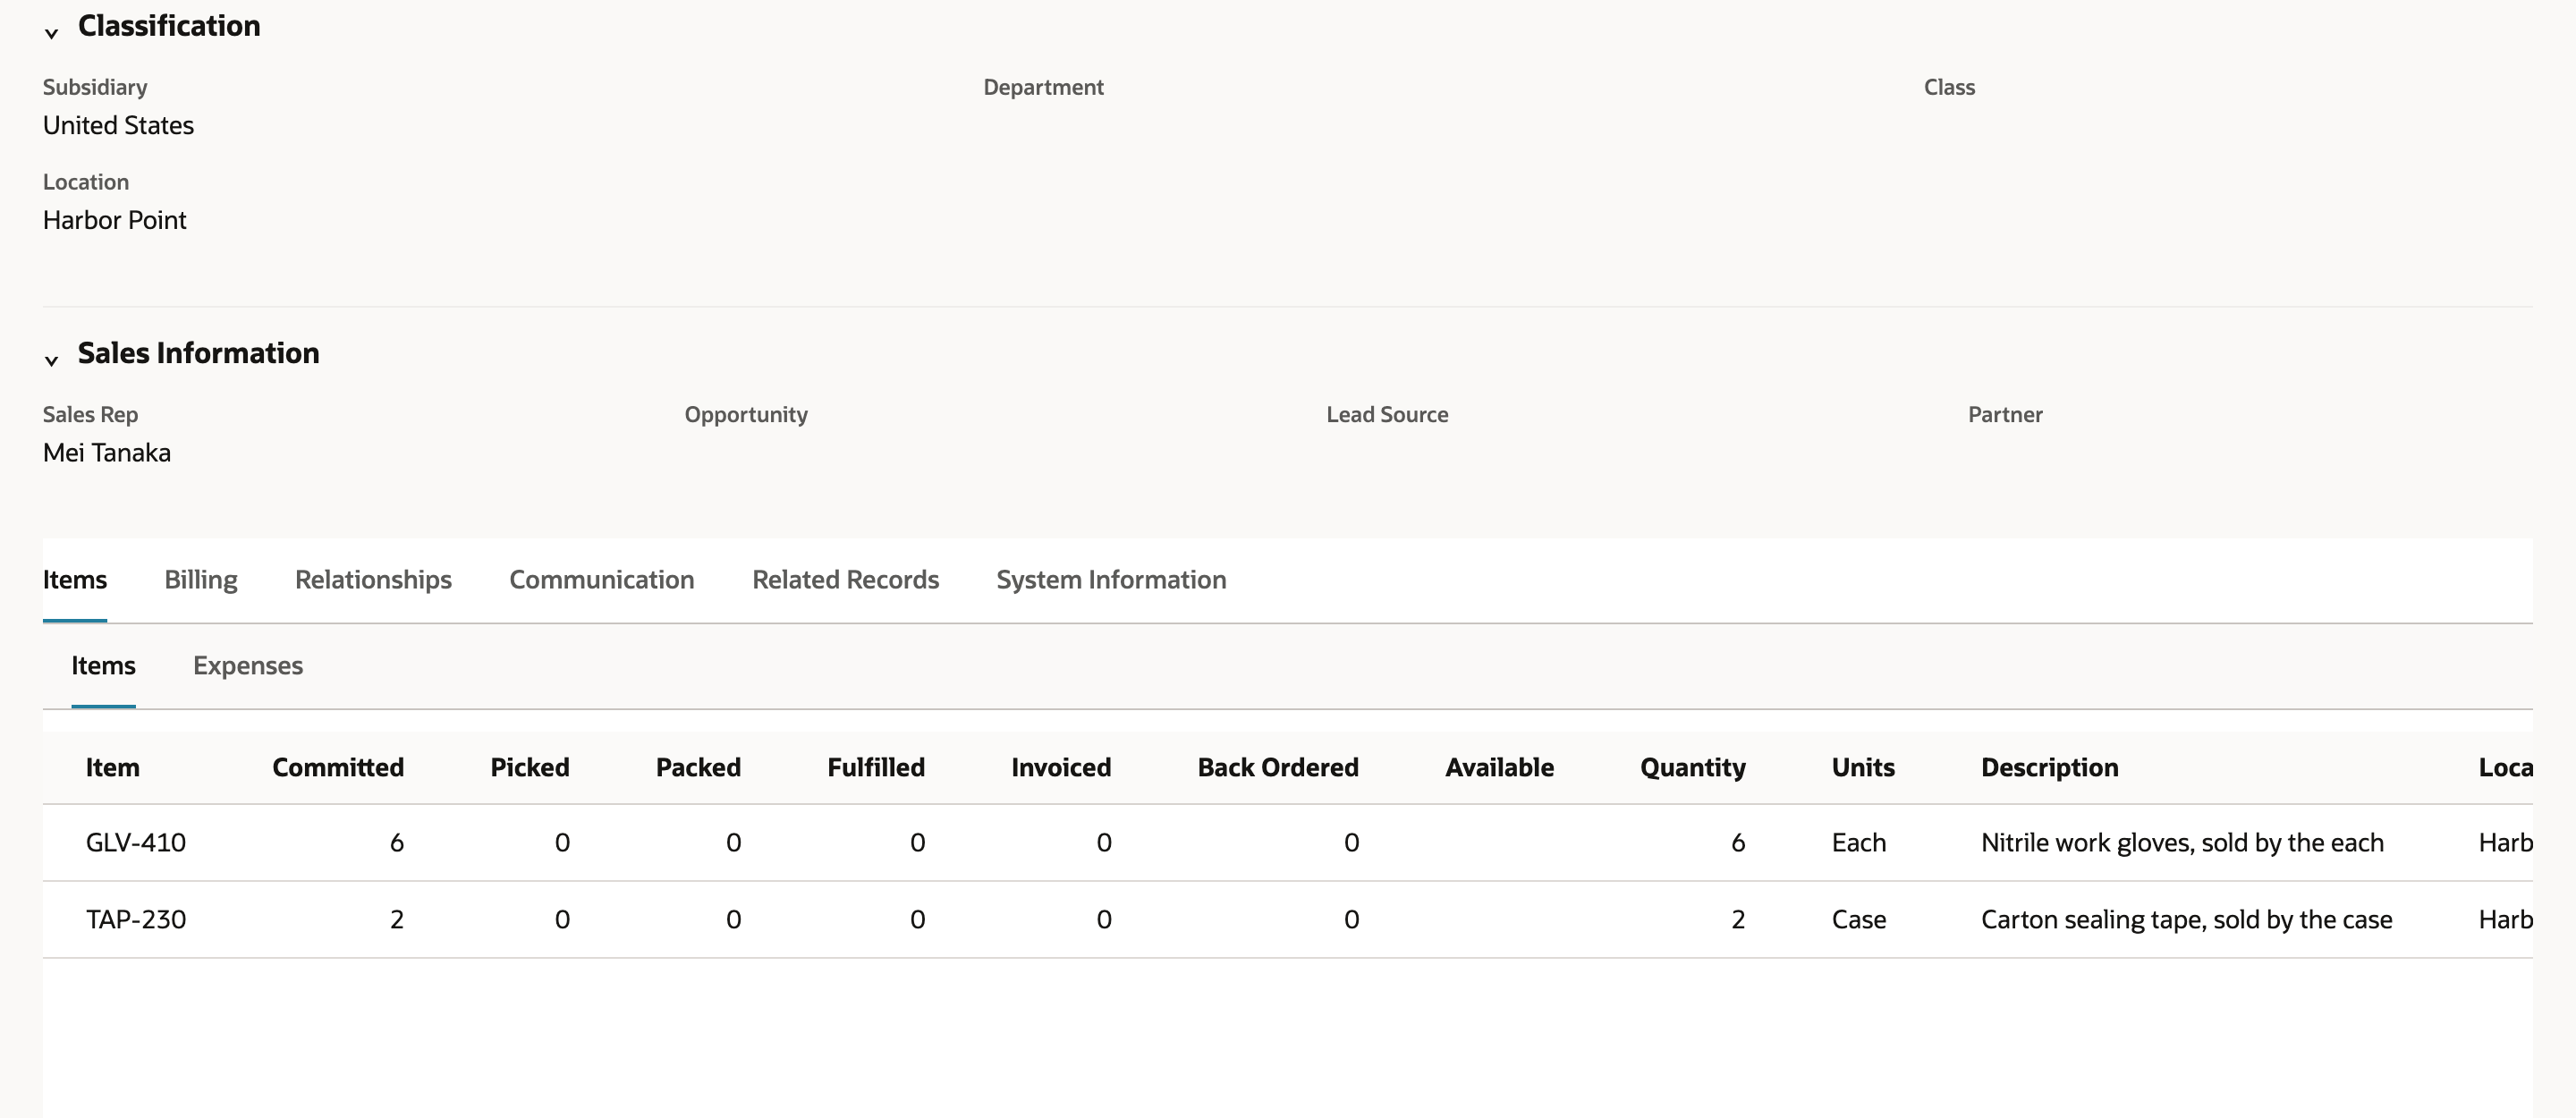This screenshot has height=1118, width=2576.
Task: Click the Fulfilled column header
Action: [876, 767]
